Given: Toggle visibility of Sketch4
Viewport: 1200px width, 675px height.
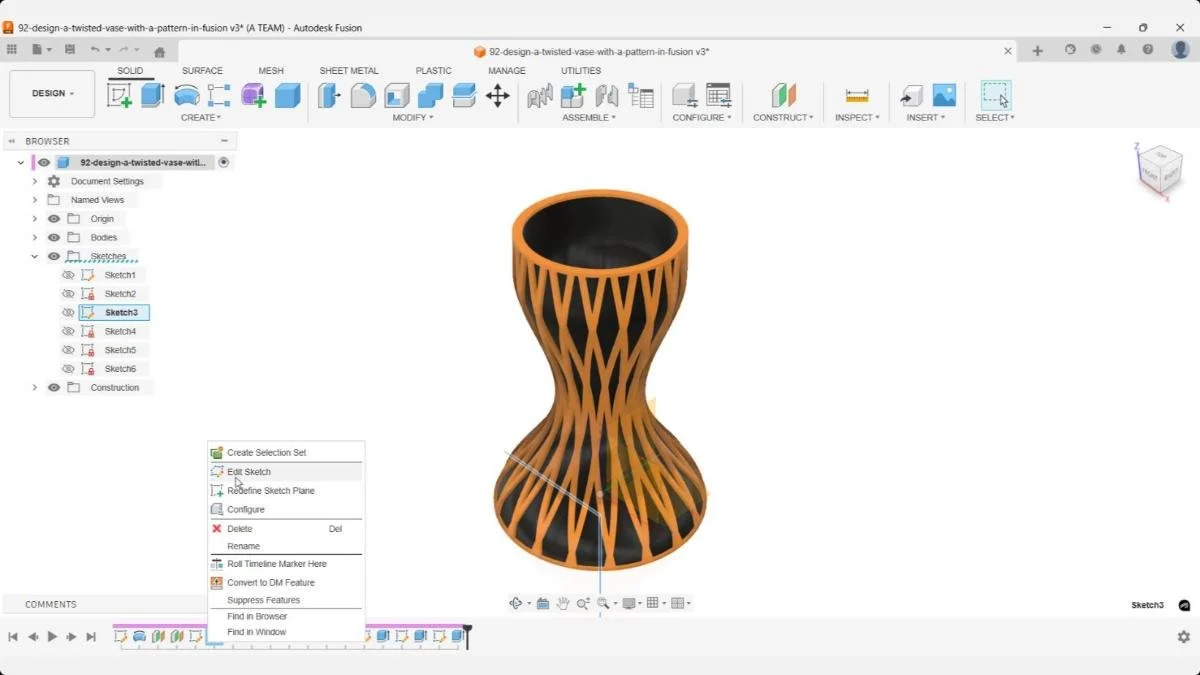Looking at the screenshot, I should click(69, 331).
